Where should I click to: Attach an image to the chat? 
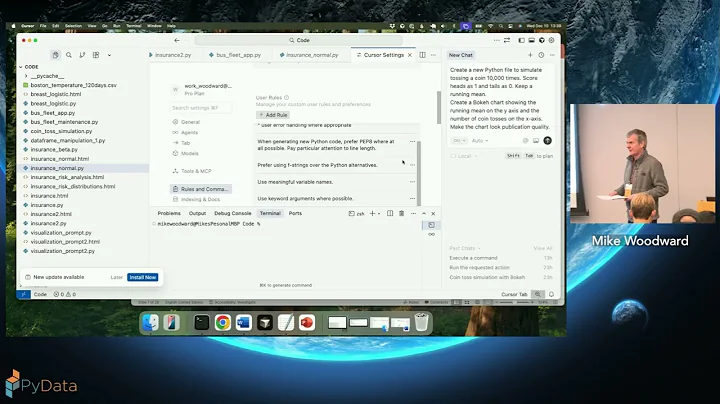pos(536,140)
